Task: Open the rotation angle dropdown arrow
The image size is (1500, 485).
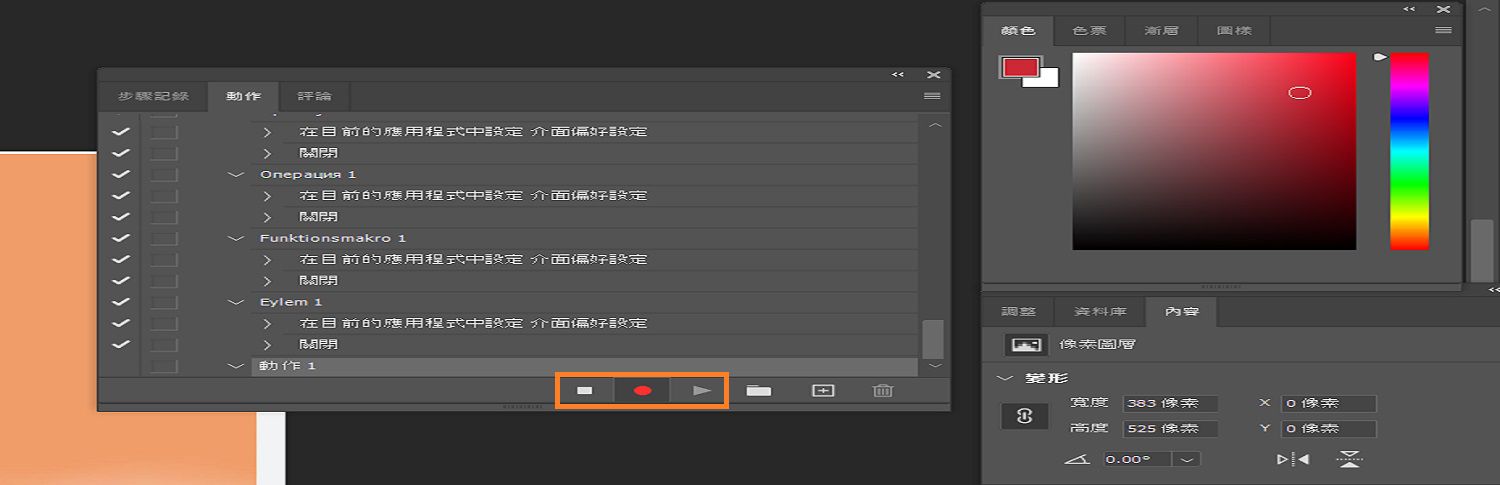Action: pyautogui.click(x=1187, y=459)
